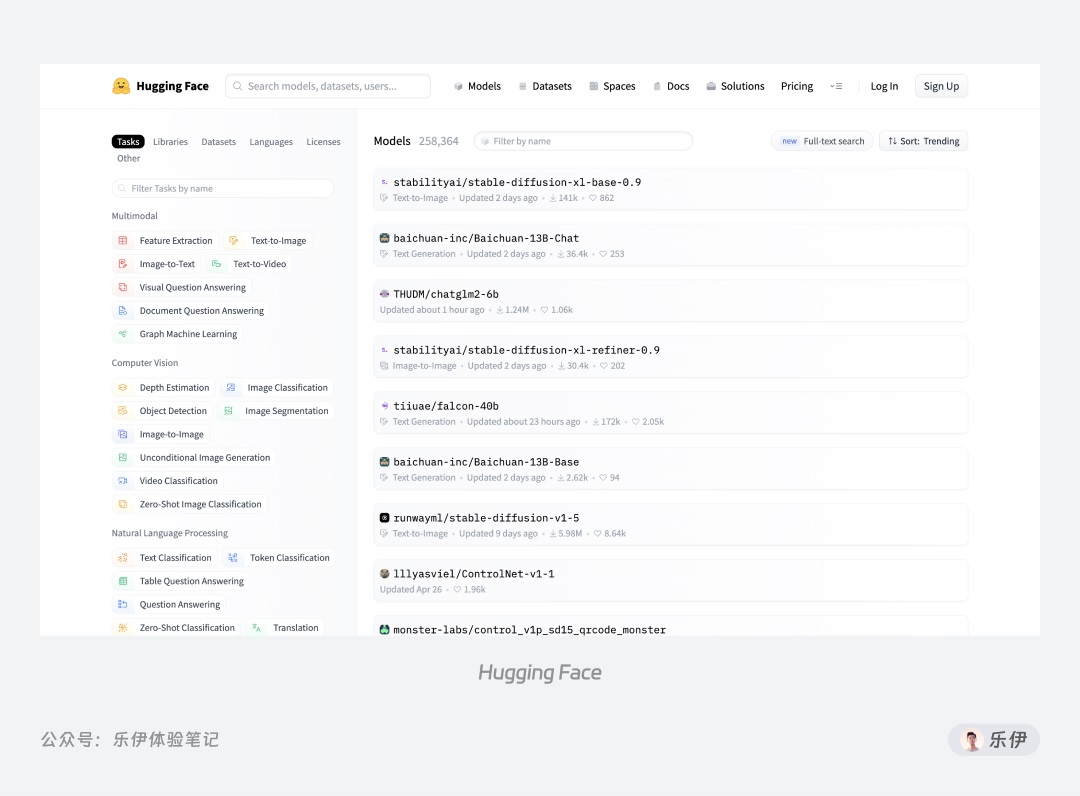The image size is (1080, 796).
Task: Click the Graph Machine Learning icon
Action: point(123,334)
